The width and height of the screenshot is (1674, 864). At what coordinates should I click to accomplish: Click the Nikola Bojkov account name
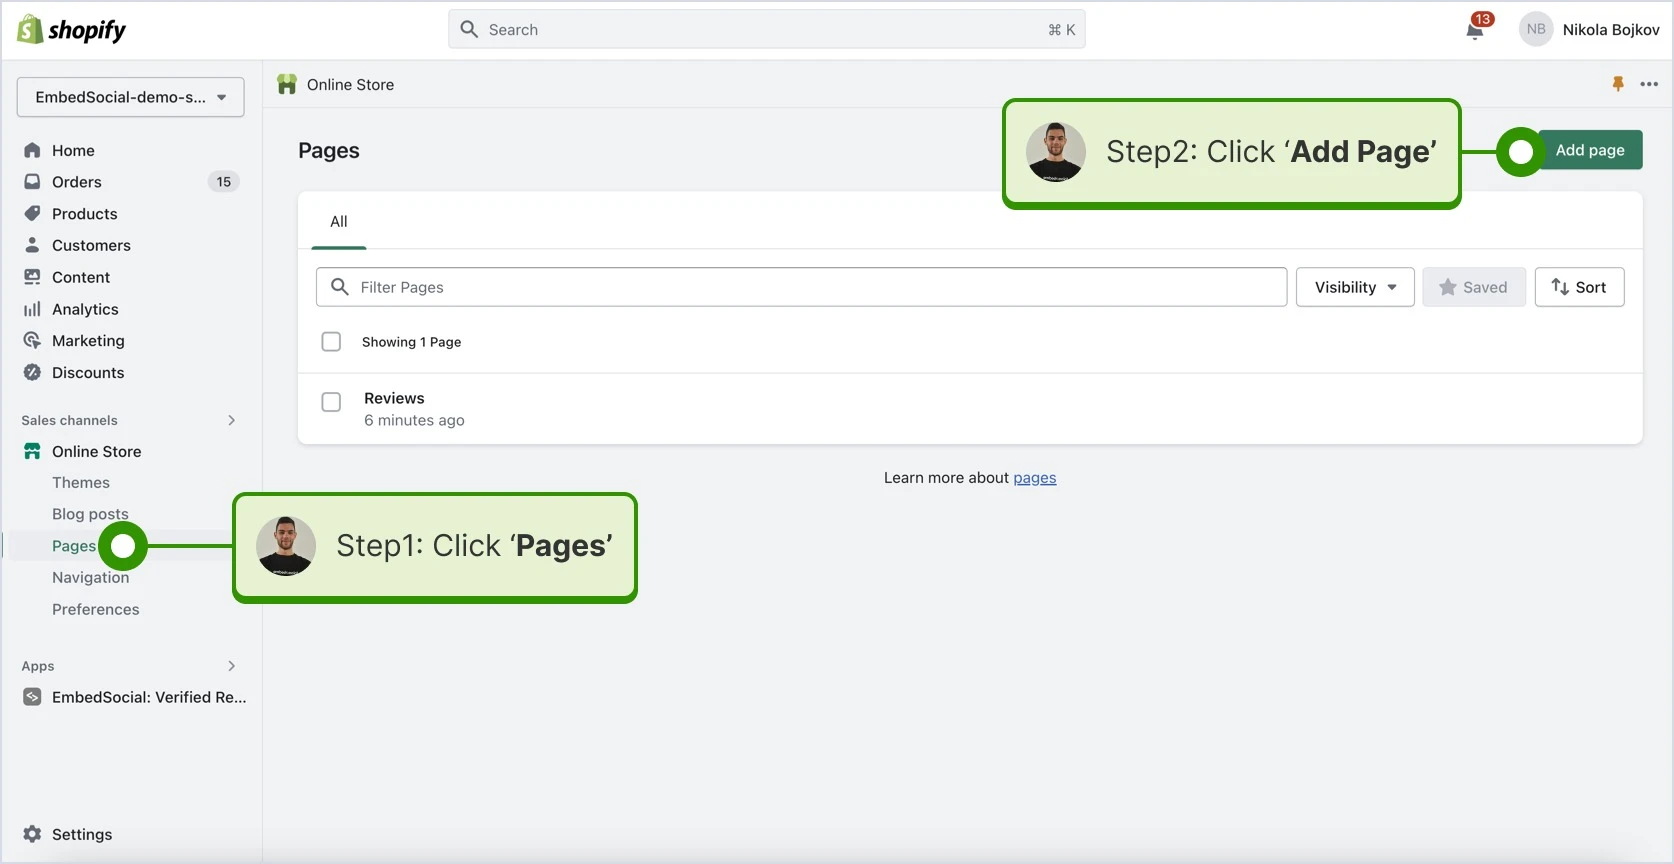coord(1611,30)
